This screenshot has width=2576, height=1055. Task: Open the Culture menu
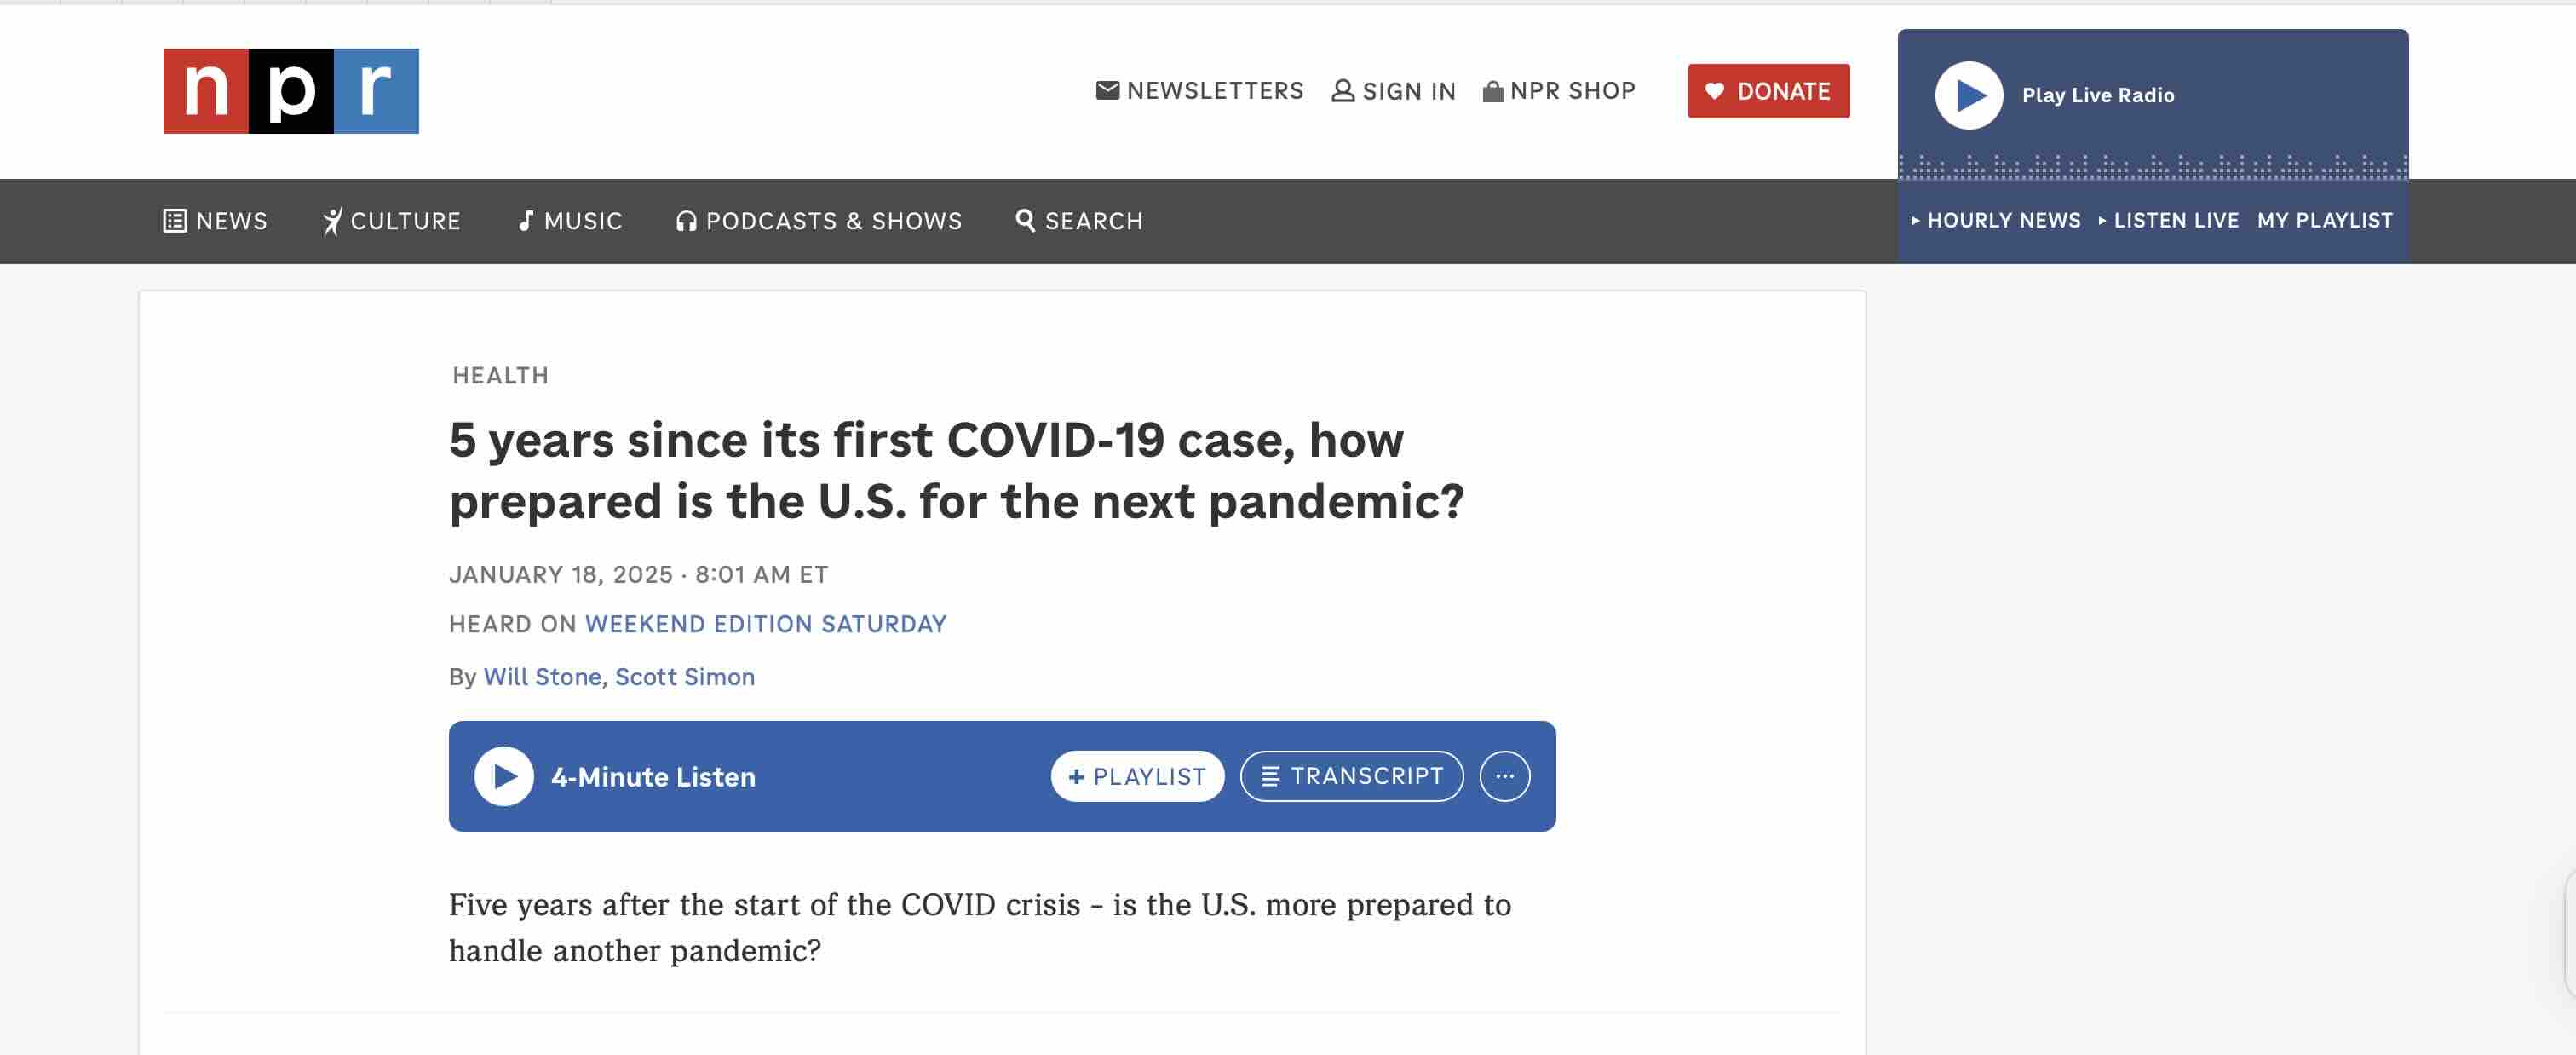point(391,221)
